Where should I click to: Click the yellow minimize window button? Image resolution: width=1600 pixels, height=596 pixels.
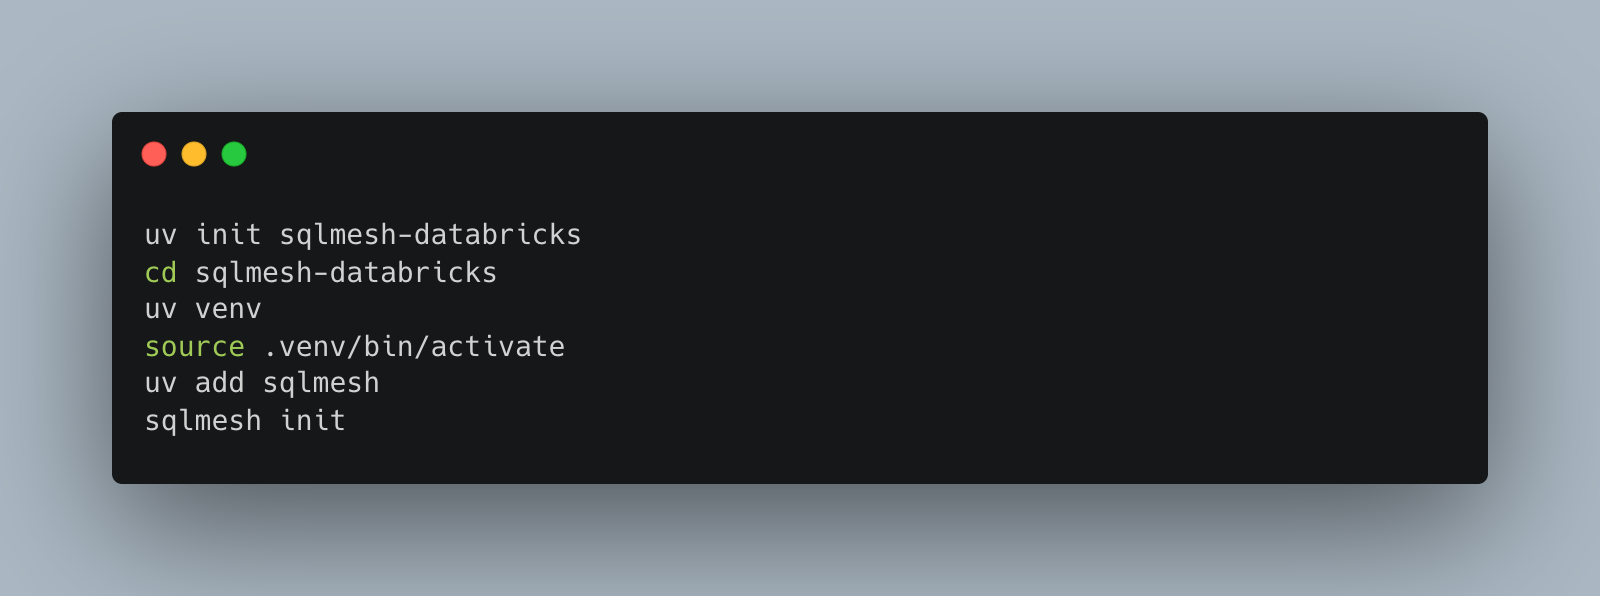coord(194,154)
